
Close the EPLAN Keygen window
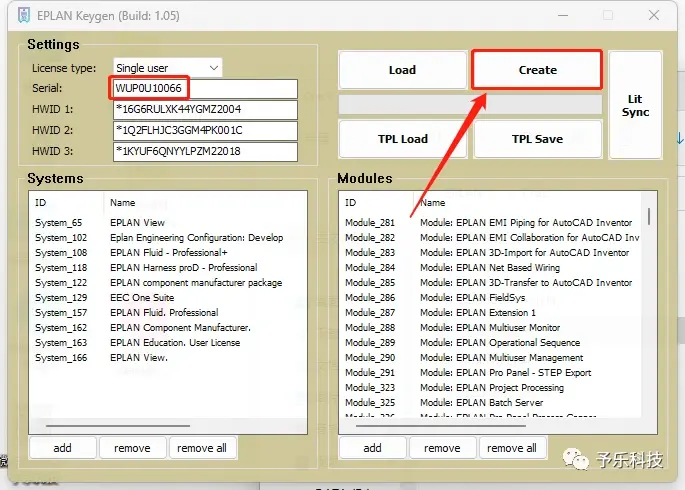tap(654, 15)
